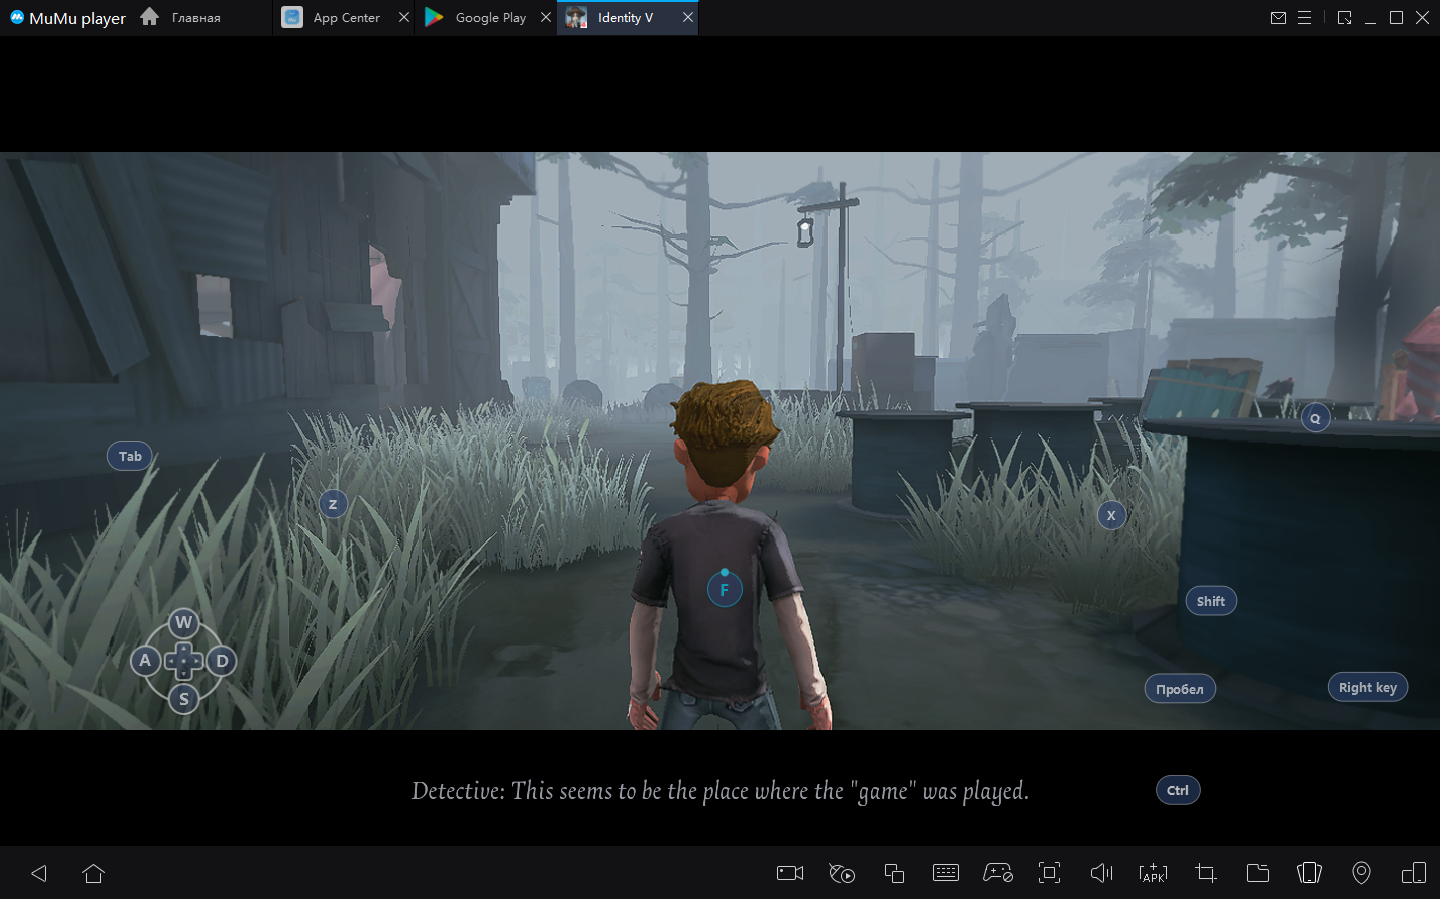Click the multi-instance overlapping squares icon
This screenshot has width=1440, height=899.
894,873
